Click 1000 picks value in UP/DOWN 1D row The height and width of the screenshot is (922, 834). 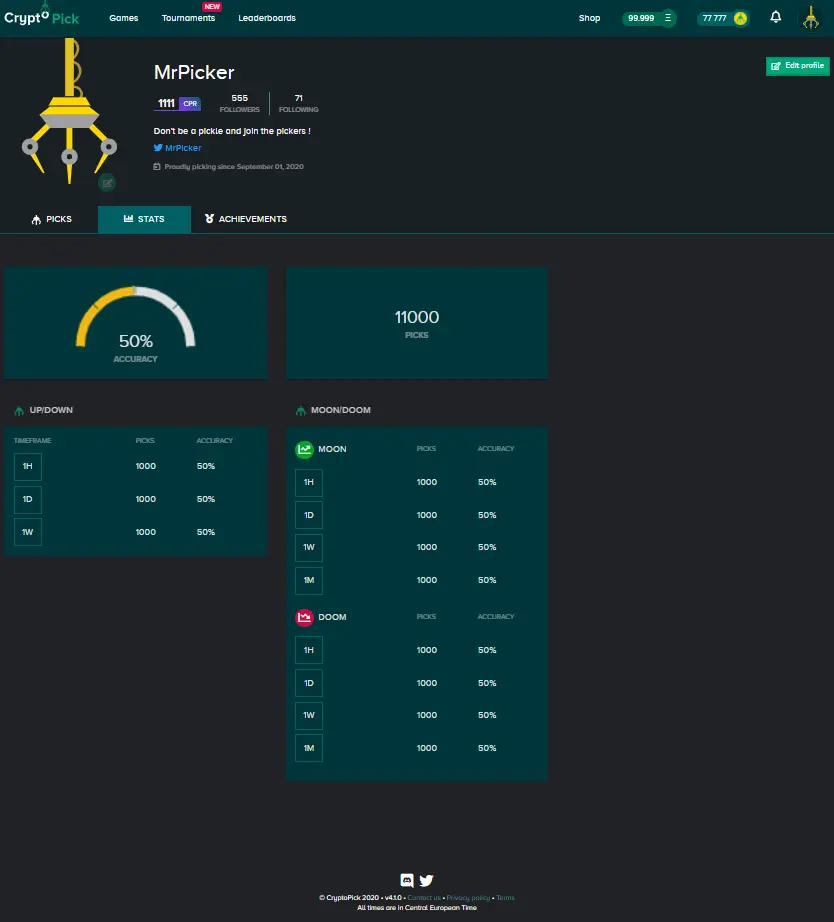pos(146,499)
